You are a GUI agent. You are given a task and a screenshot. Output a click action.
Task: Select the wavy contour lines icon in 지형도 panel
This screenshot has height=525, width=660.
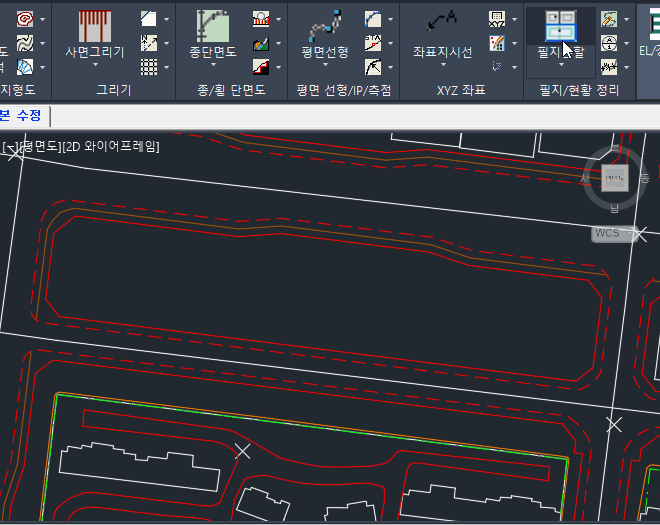tap(25, 43)
